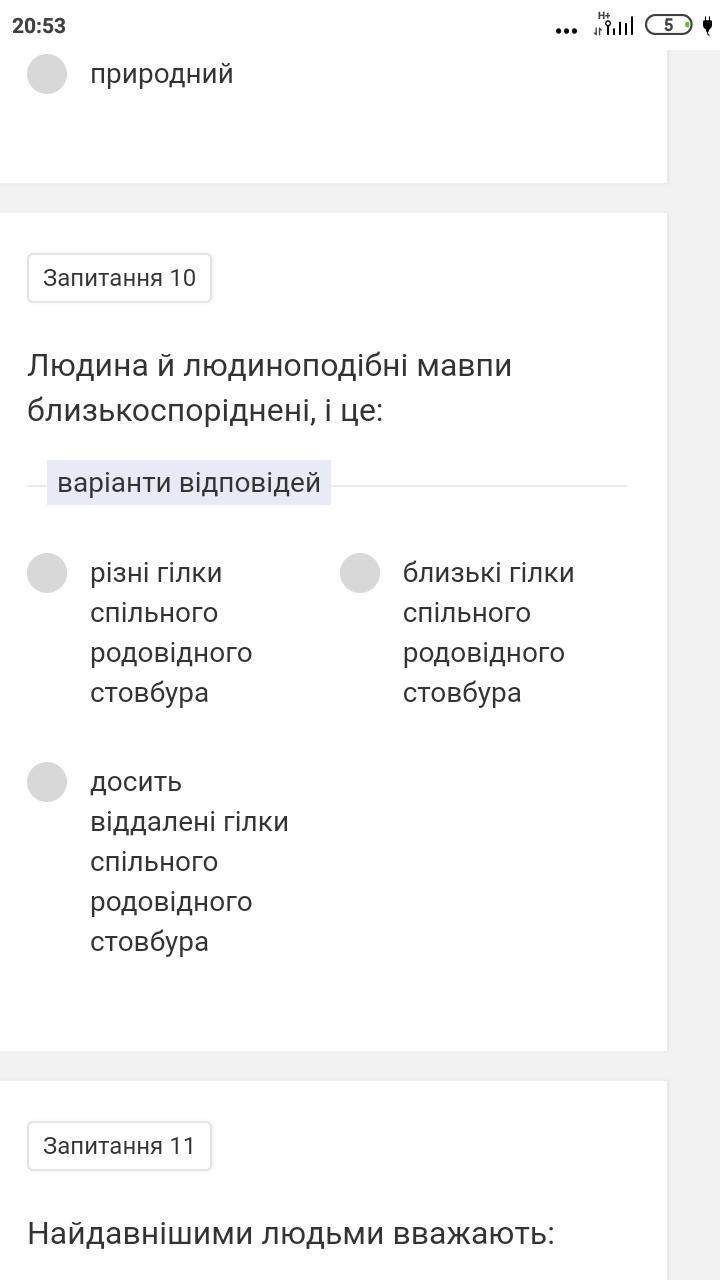Image resolution: width=720 pixels, height=1280 pixels.
Task: Tap the 20:53 clock in status bar
Action: pos(39,26)
